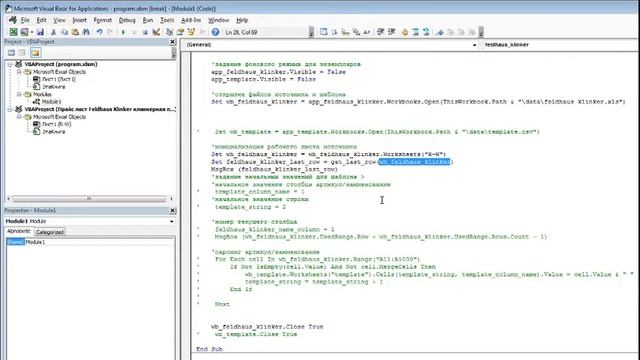Open the Format menu
Viewport: 640px width, 360px height.
[x=102, y=20]
